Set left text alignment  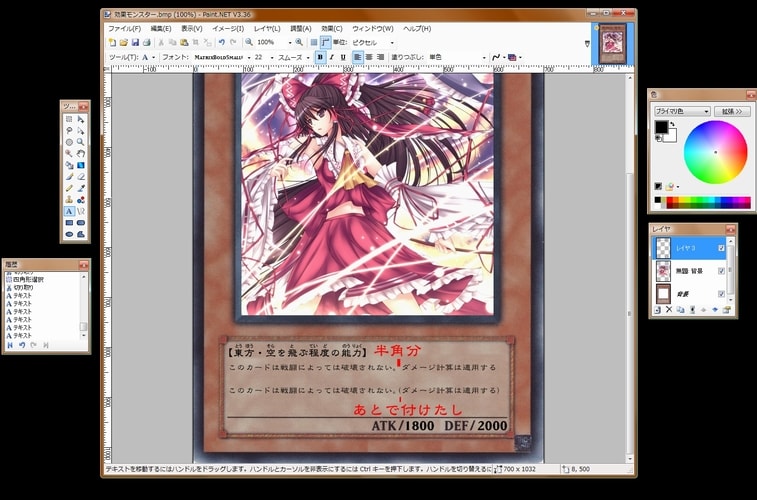click(357, 57)
